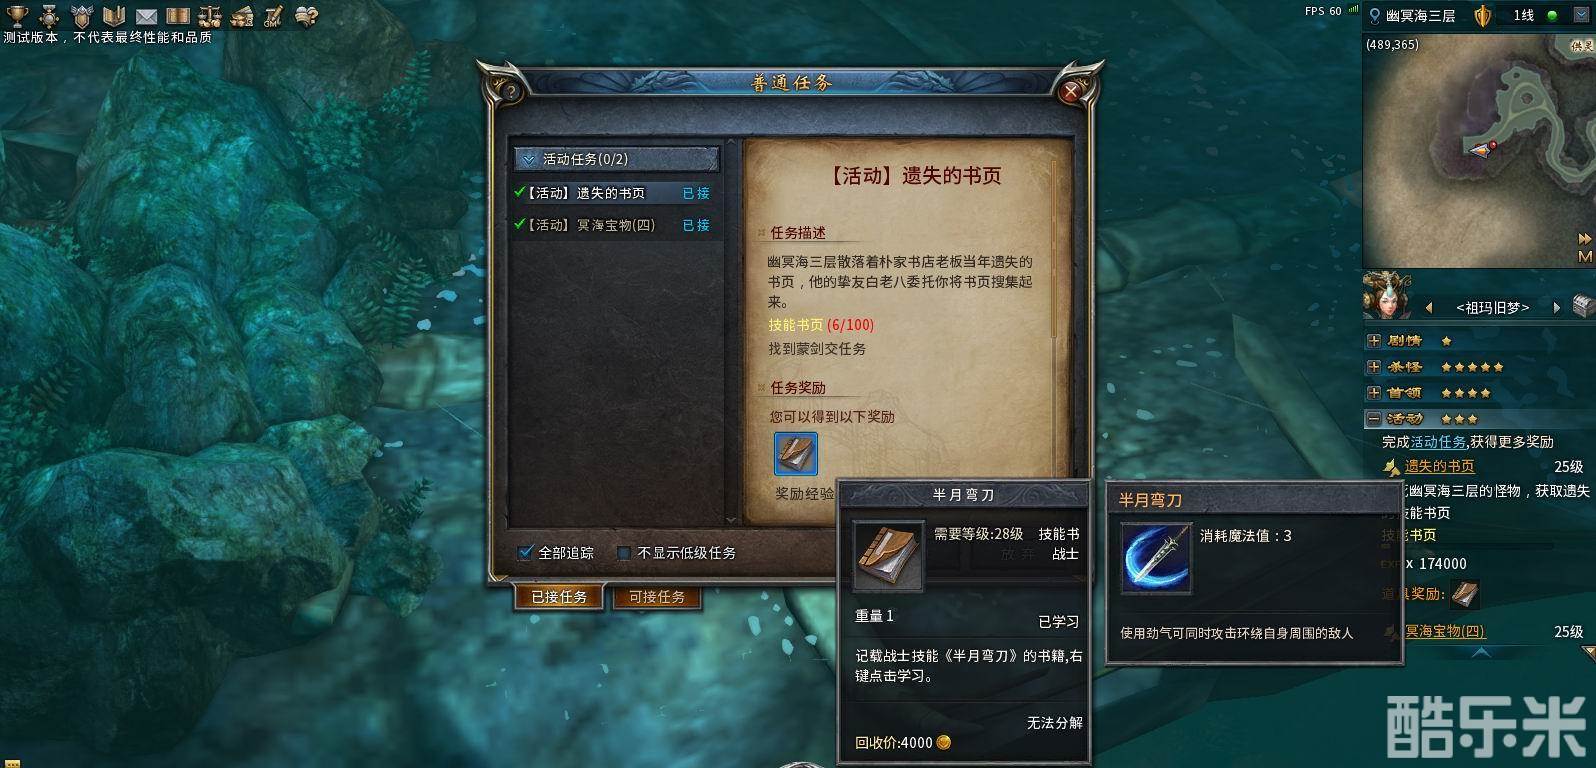Click the quest window help question icon
Screen dimensions: 1596x768
[511, 91]
